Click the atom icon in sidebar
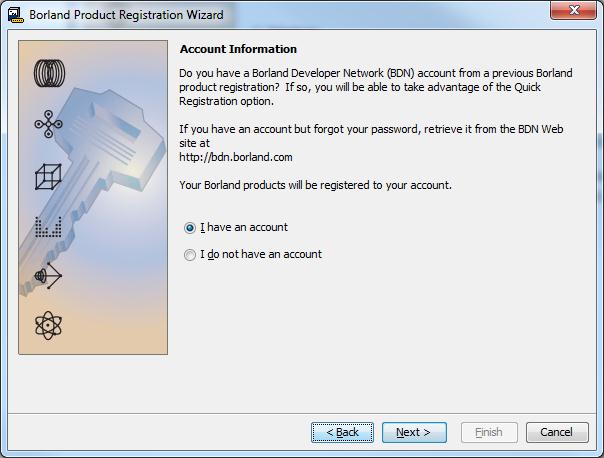The height and width of the screenshot is (458, 604). (48, 324)
